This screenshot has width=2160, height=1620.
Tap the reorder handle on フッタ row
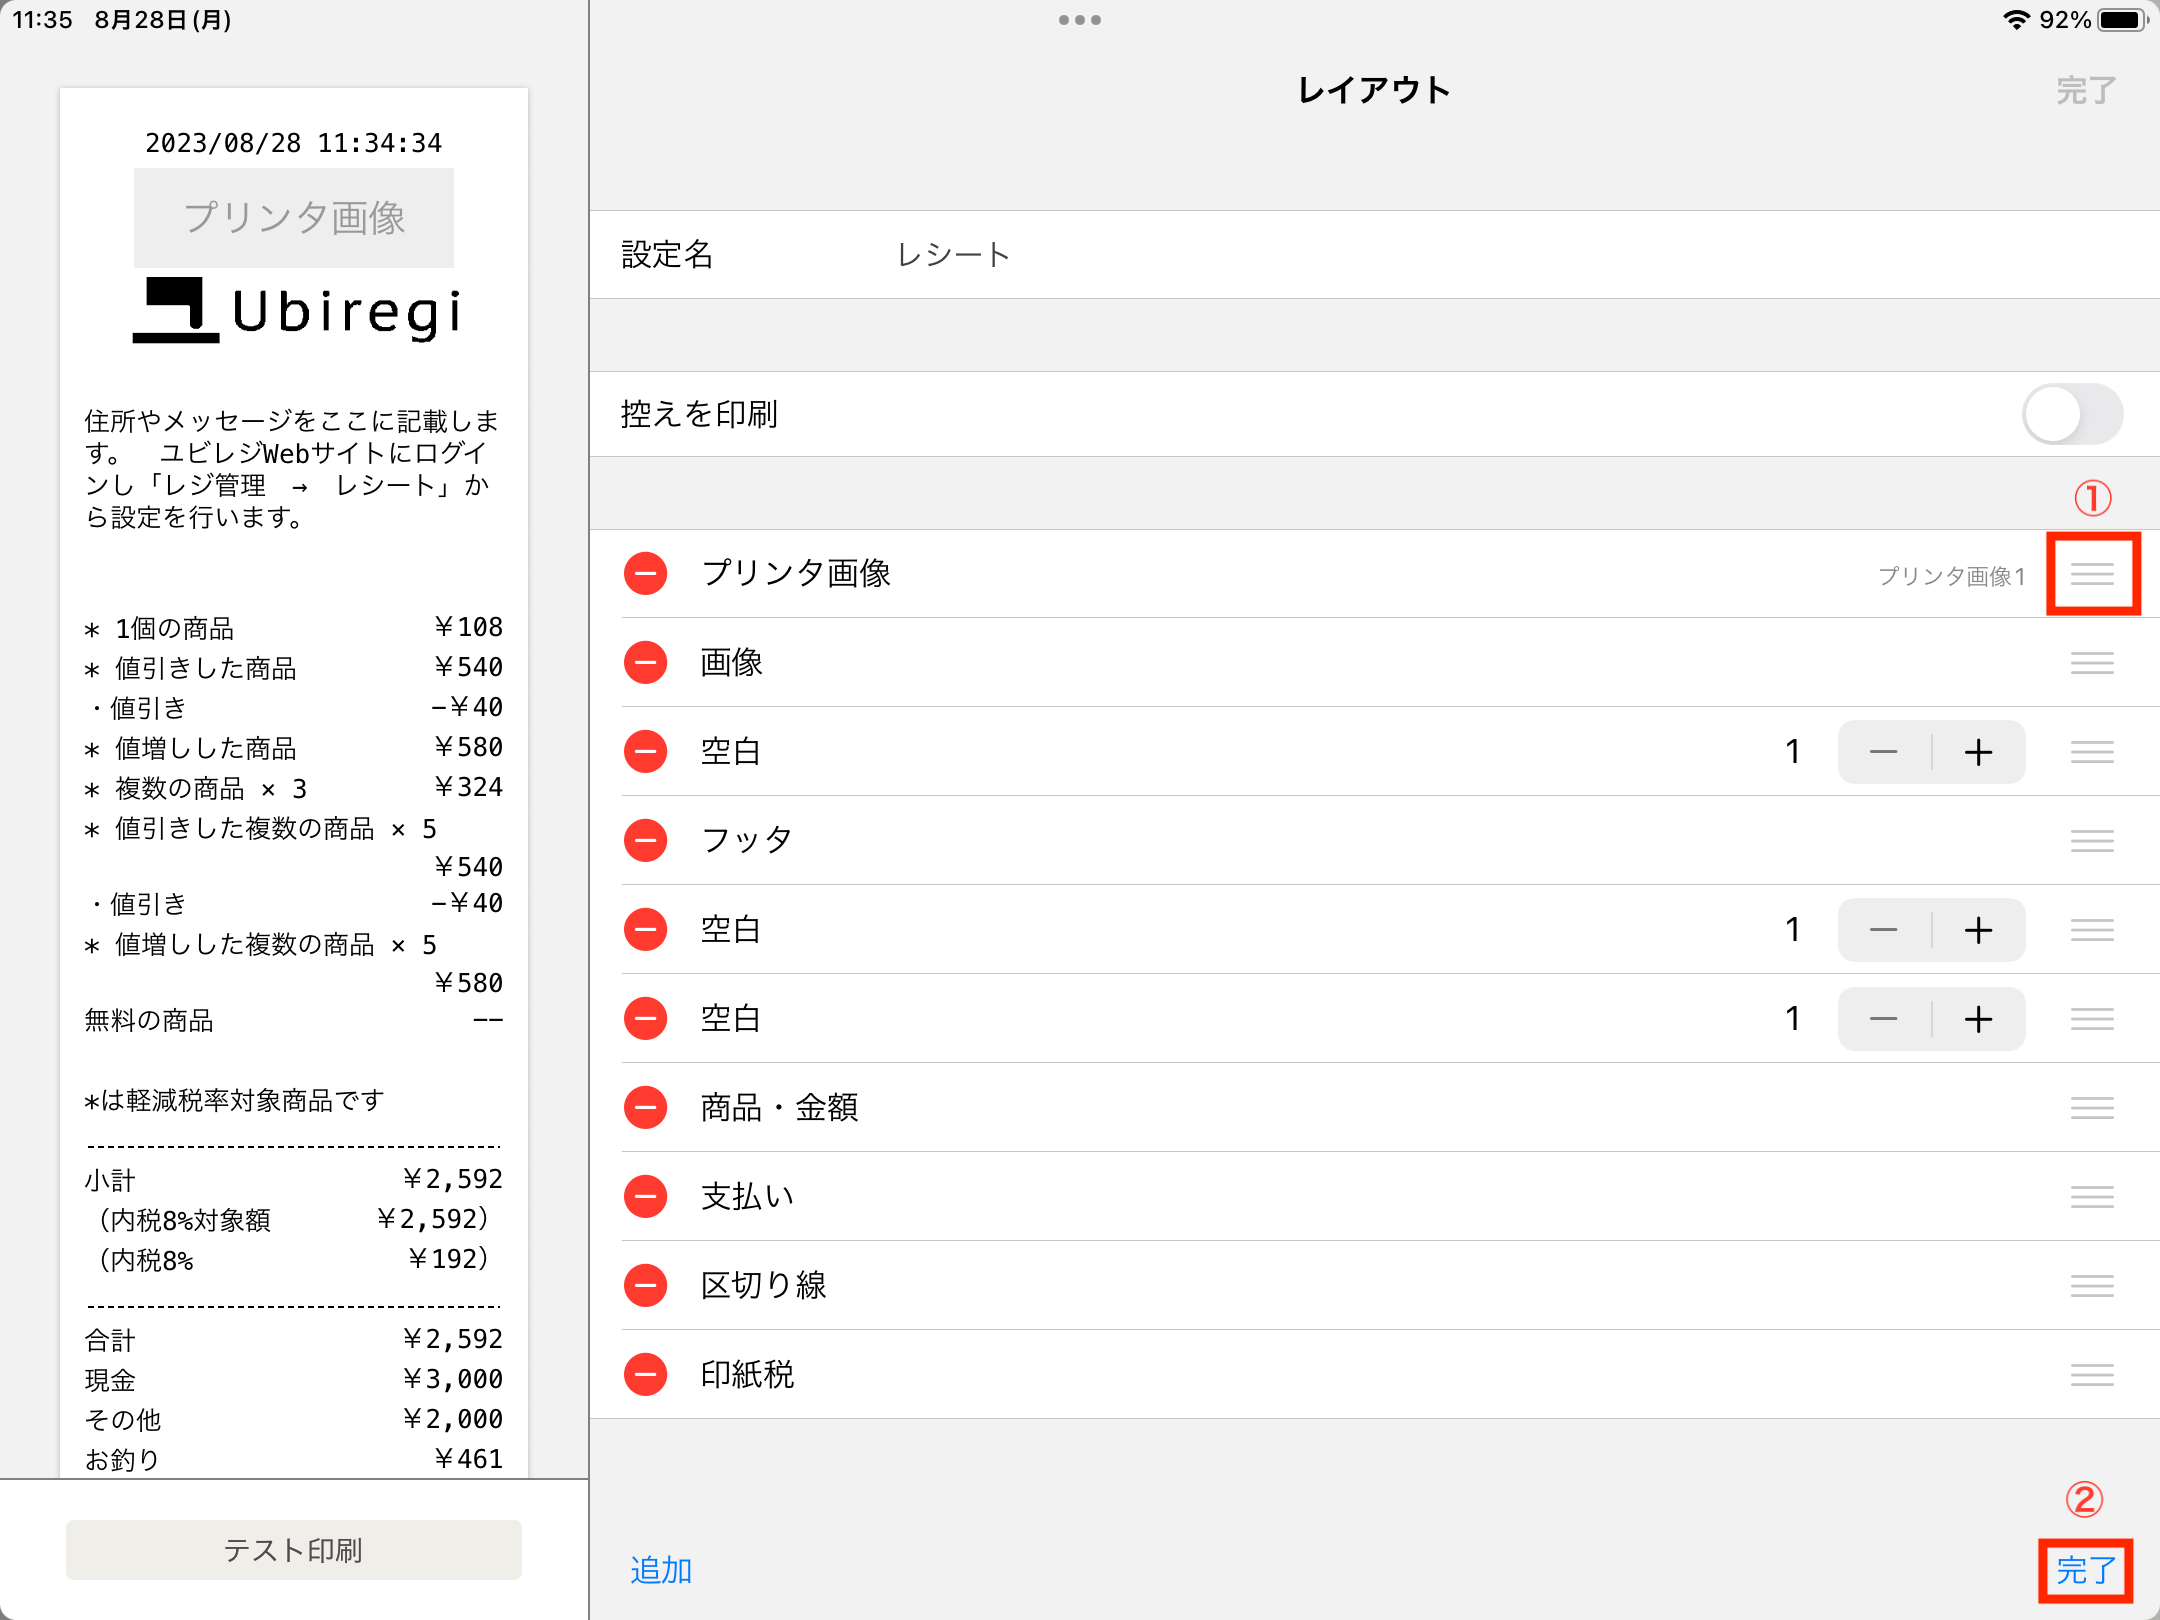pyautogui.click(x=2092, y=841)
